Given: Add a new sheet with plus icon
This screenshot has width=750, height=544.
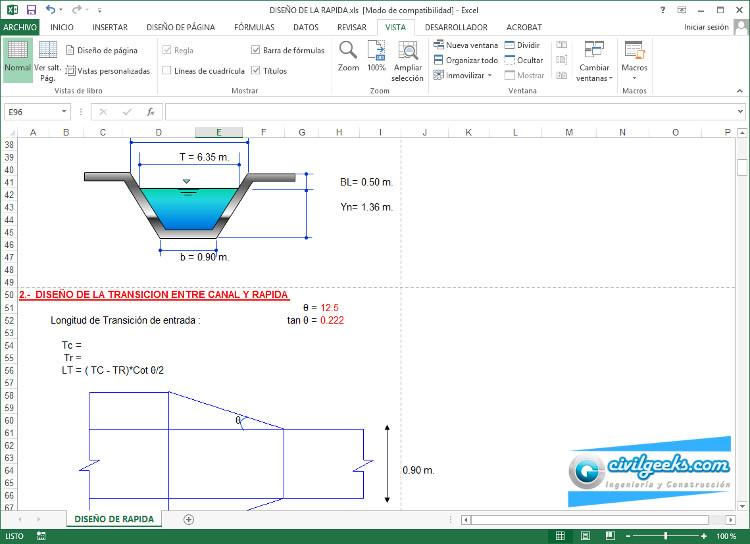Looking at the screenshot, I should 188,519.
